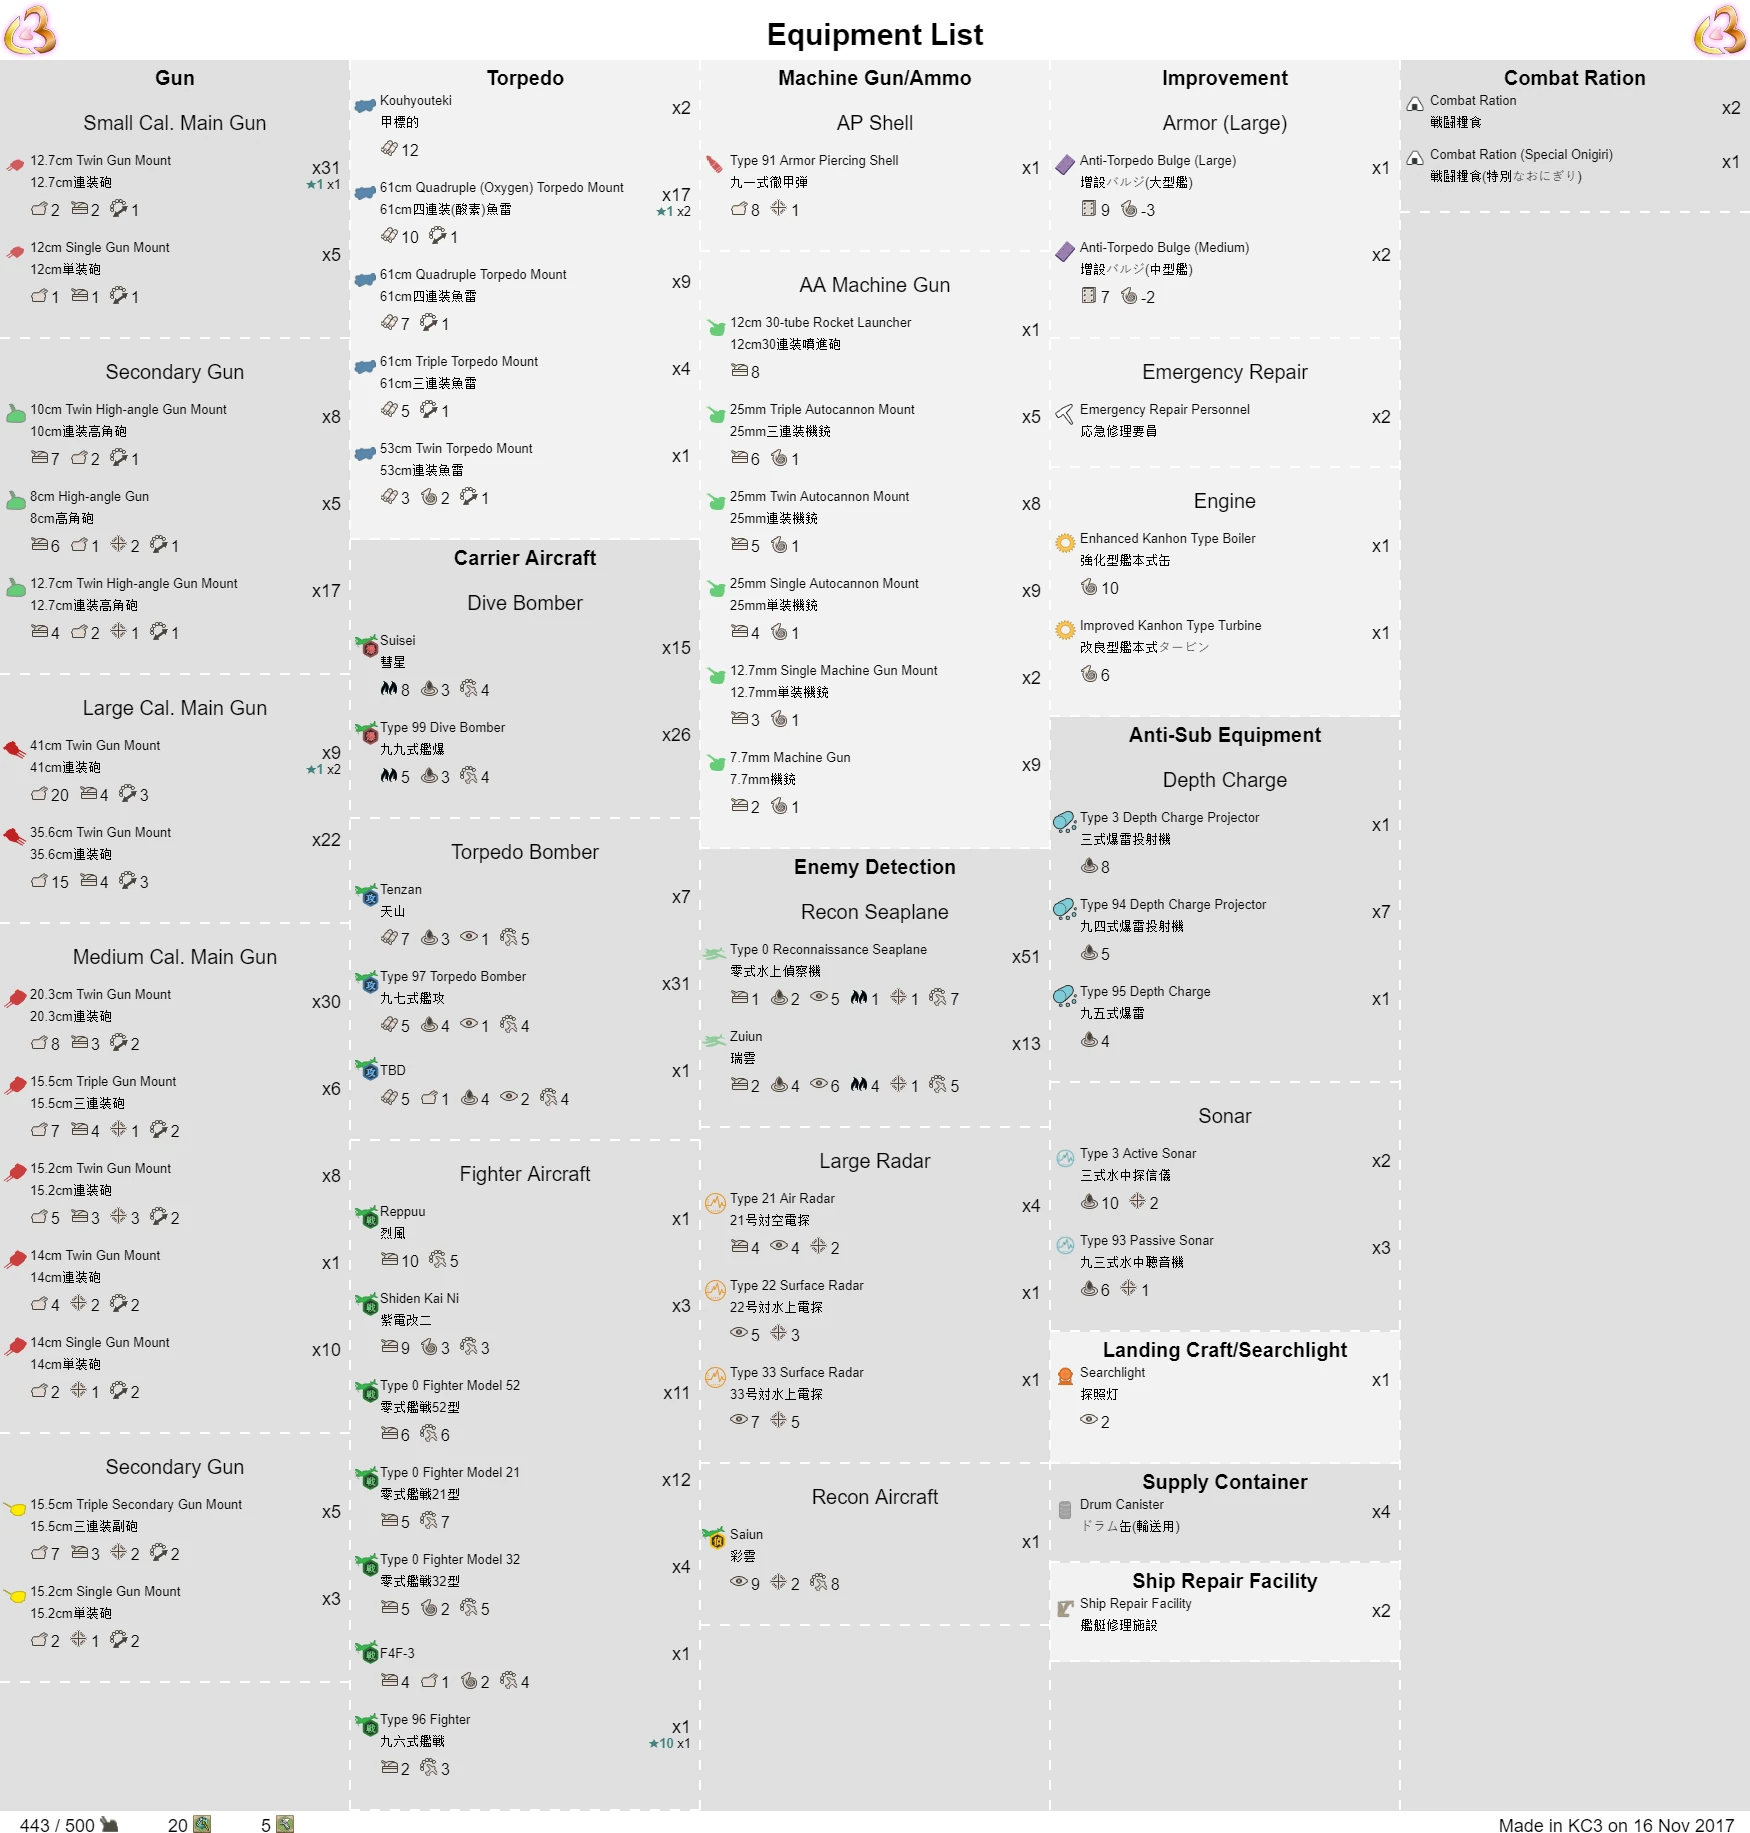Click the Saiun recon aircraft icon
Image resolution: width=1750 pixels, height=1833 pixels.
coord(715,1539)
